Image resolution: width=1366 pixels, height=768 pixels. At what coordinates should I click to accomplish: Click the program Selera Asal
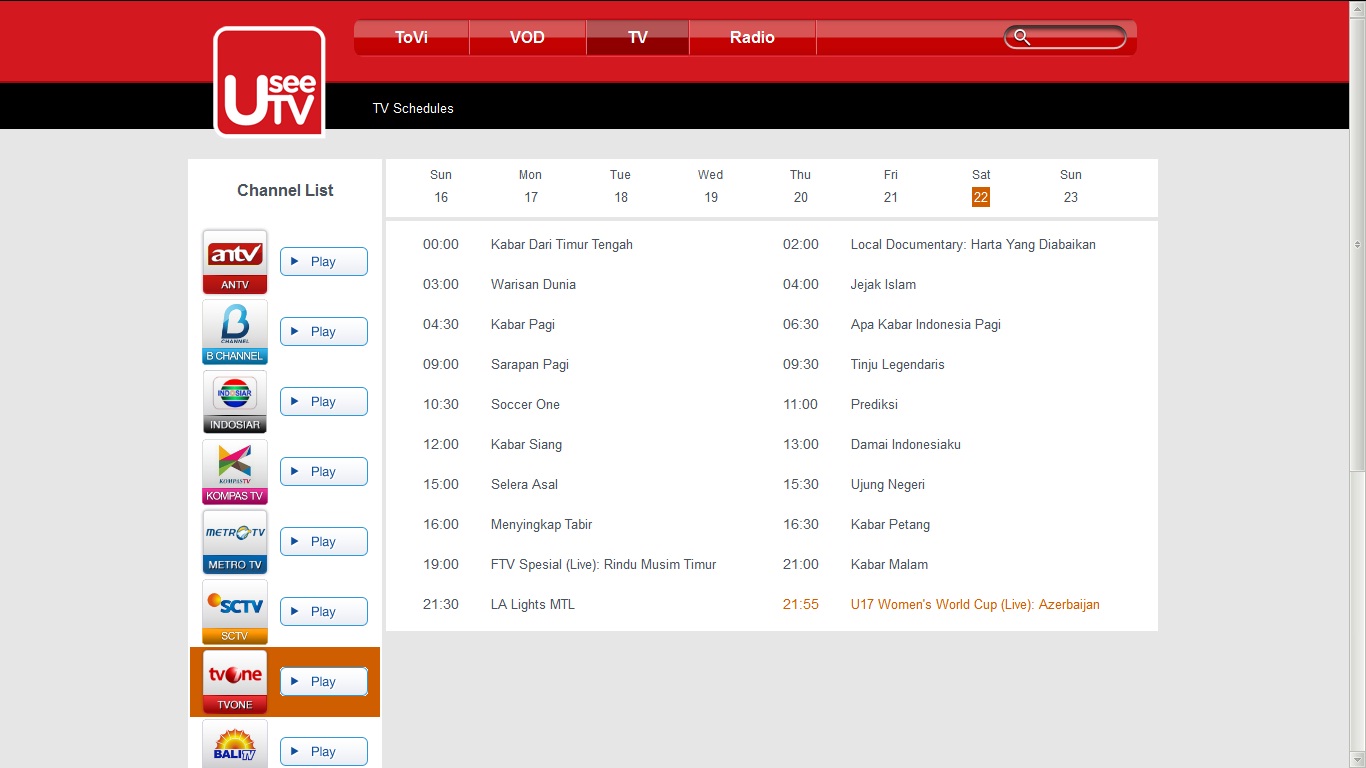(524, 484)
